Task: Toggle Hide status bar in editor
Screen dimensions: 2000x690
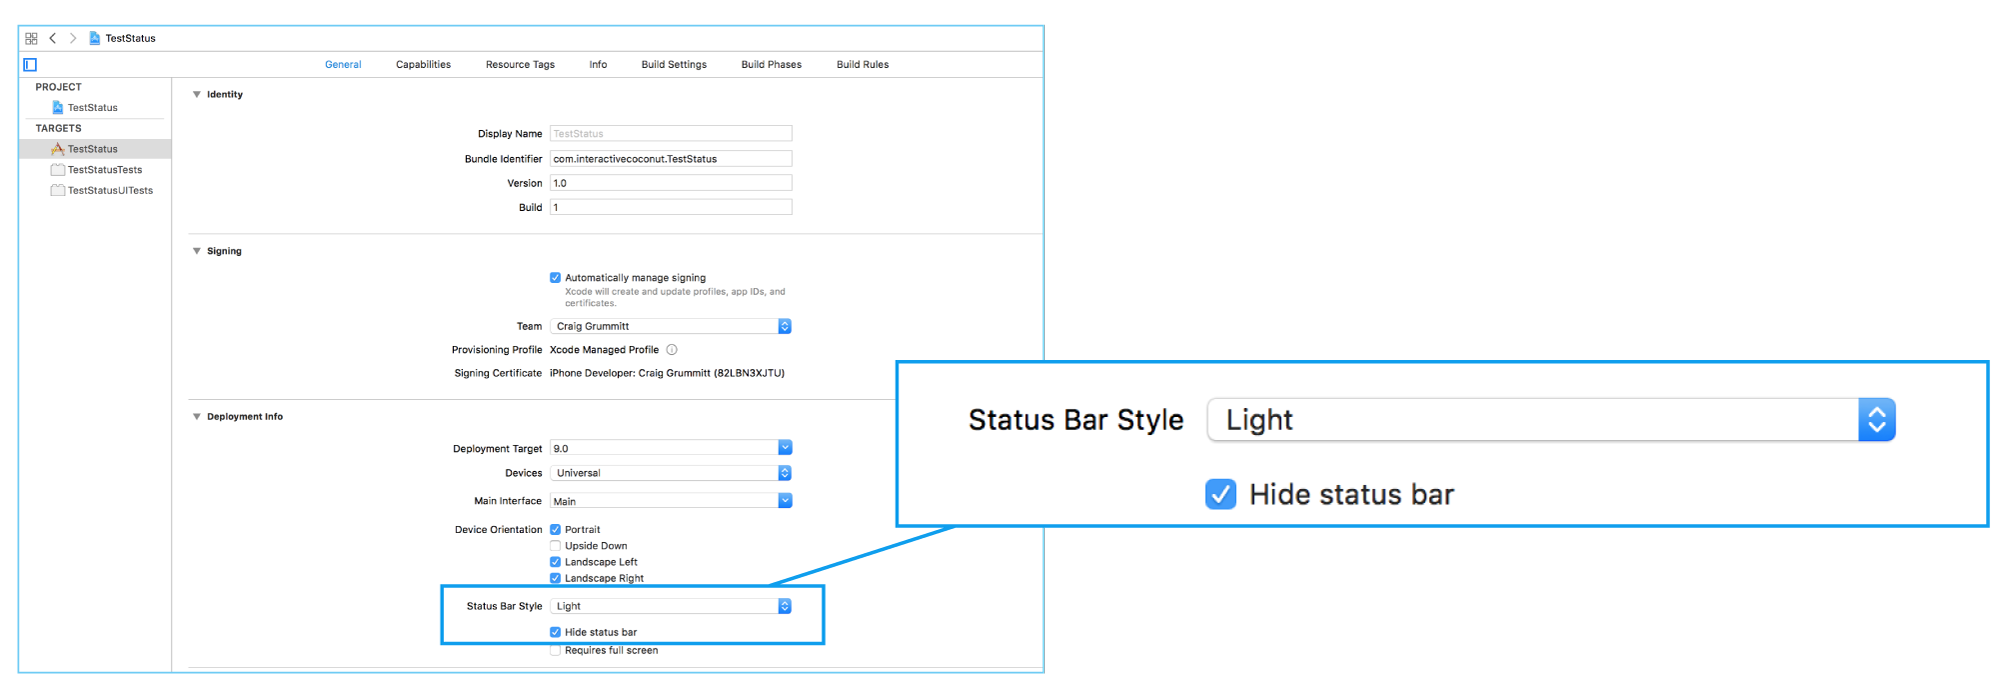Action: pos(555,632)
